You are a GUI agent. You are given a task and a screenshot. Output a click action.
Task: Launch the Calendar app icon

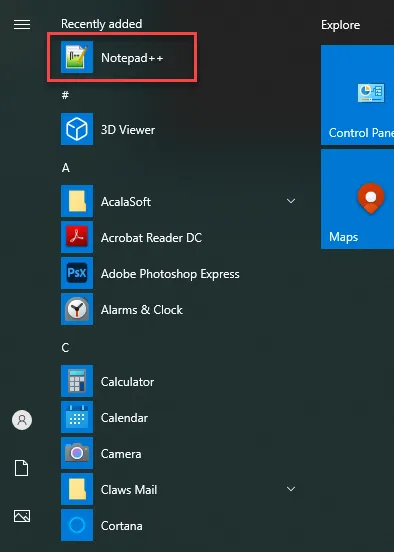(x=77, y=417)
